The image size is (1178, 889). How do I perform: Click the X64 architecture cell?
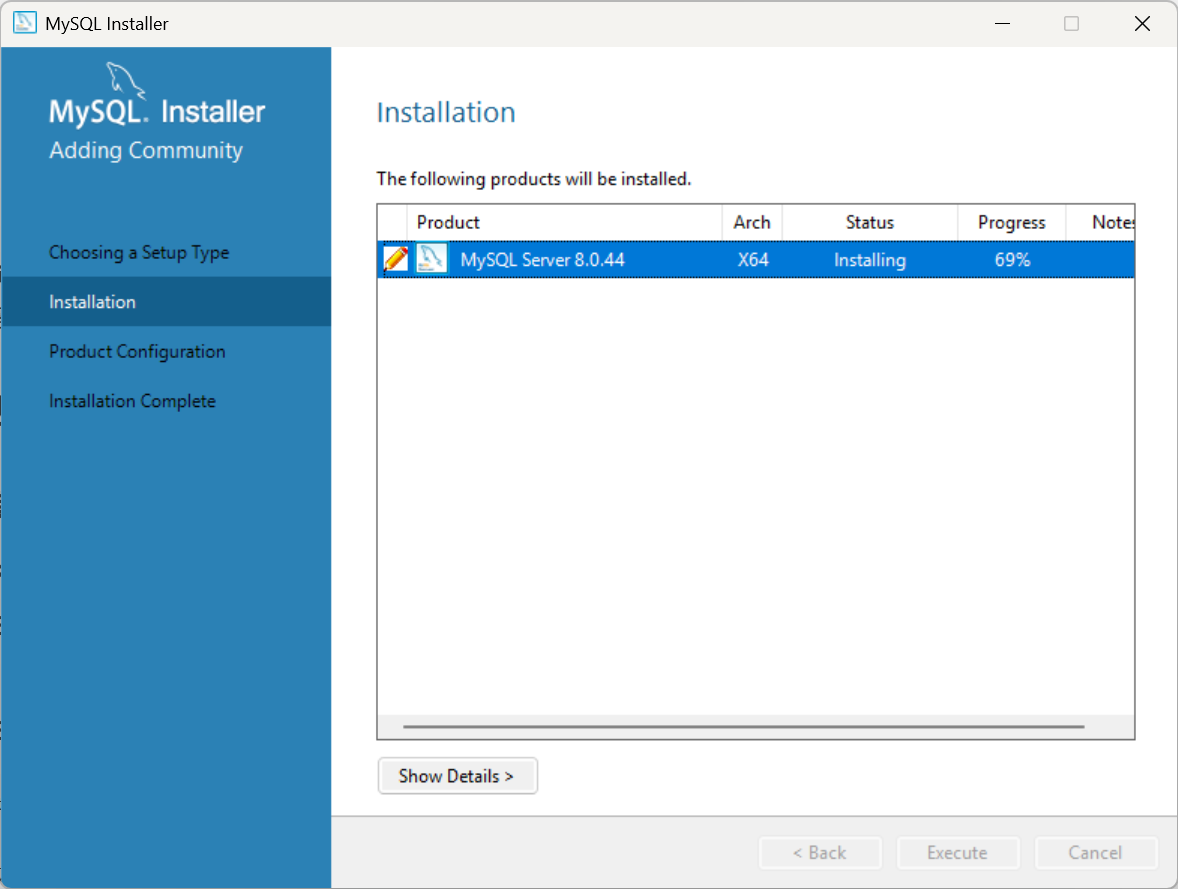[753, 260]
